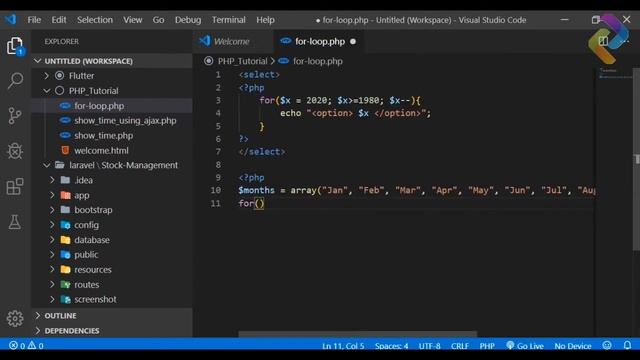Viewport: 640px width, 360px height.
Task: Click the PHP icon on for-loop.php tab
Action: coord(286,41)
